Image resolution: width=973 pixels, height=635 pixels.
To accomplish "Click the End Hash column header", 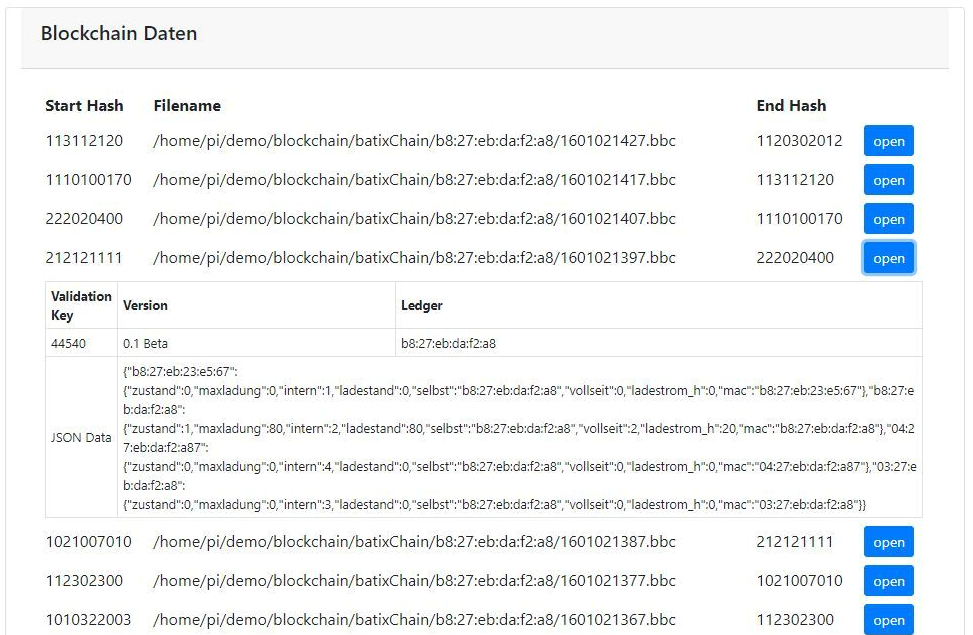I will pyautogui.click(x=791, y=105).
